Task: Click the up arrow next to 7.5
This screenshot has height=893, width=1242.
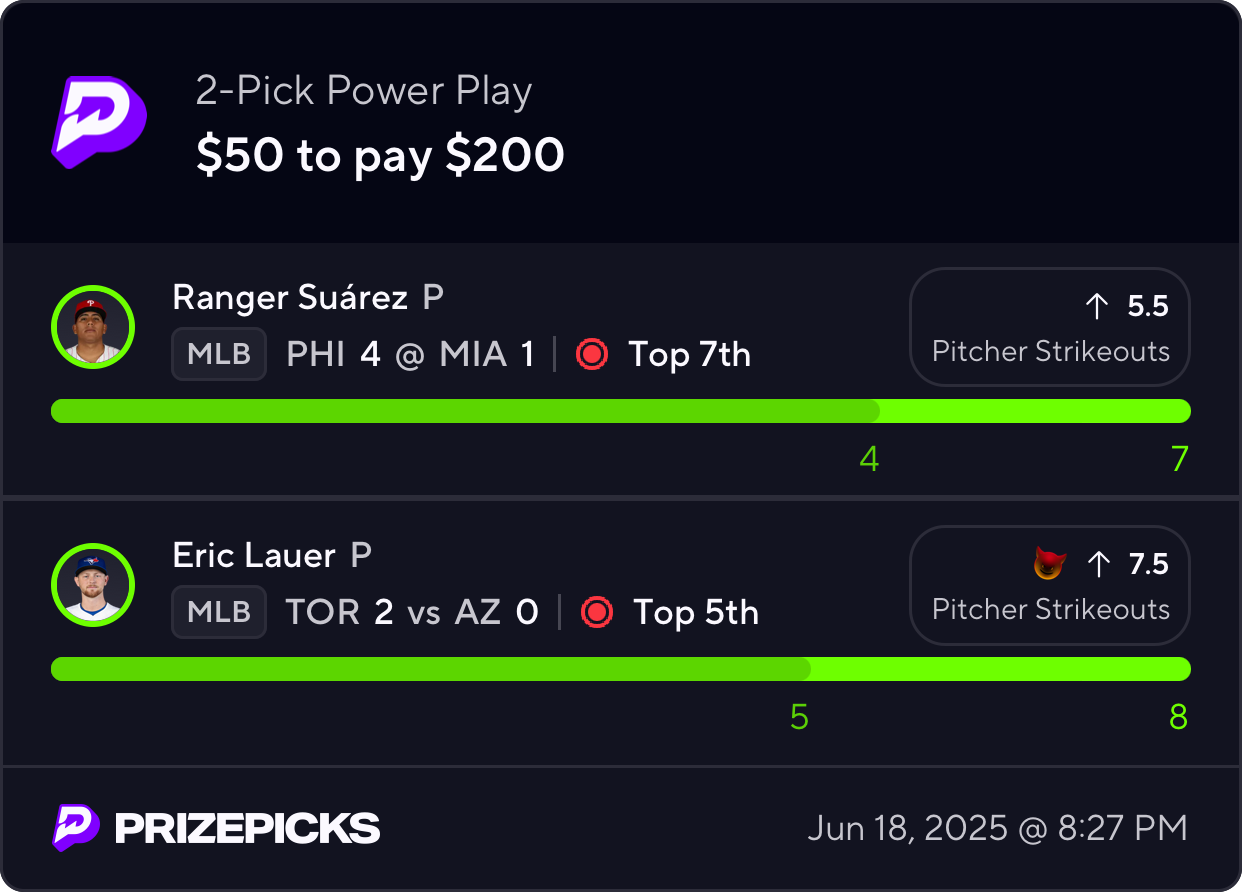Action: click(1098, 565)
